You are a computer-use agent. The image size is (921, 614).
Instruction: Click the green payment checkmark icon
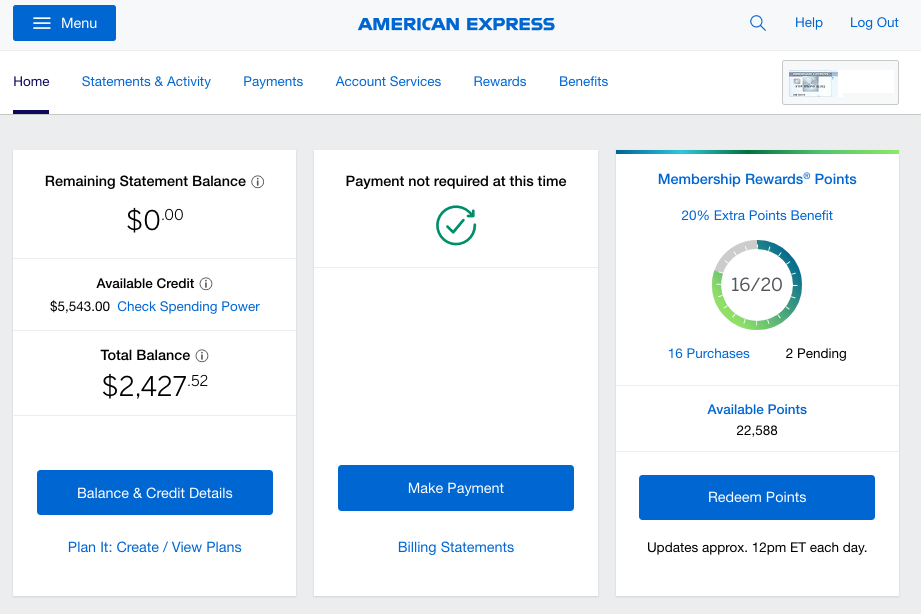(x=456, y=225)
